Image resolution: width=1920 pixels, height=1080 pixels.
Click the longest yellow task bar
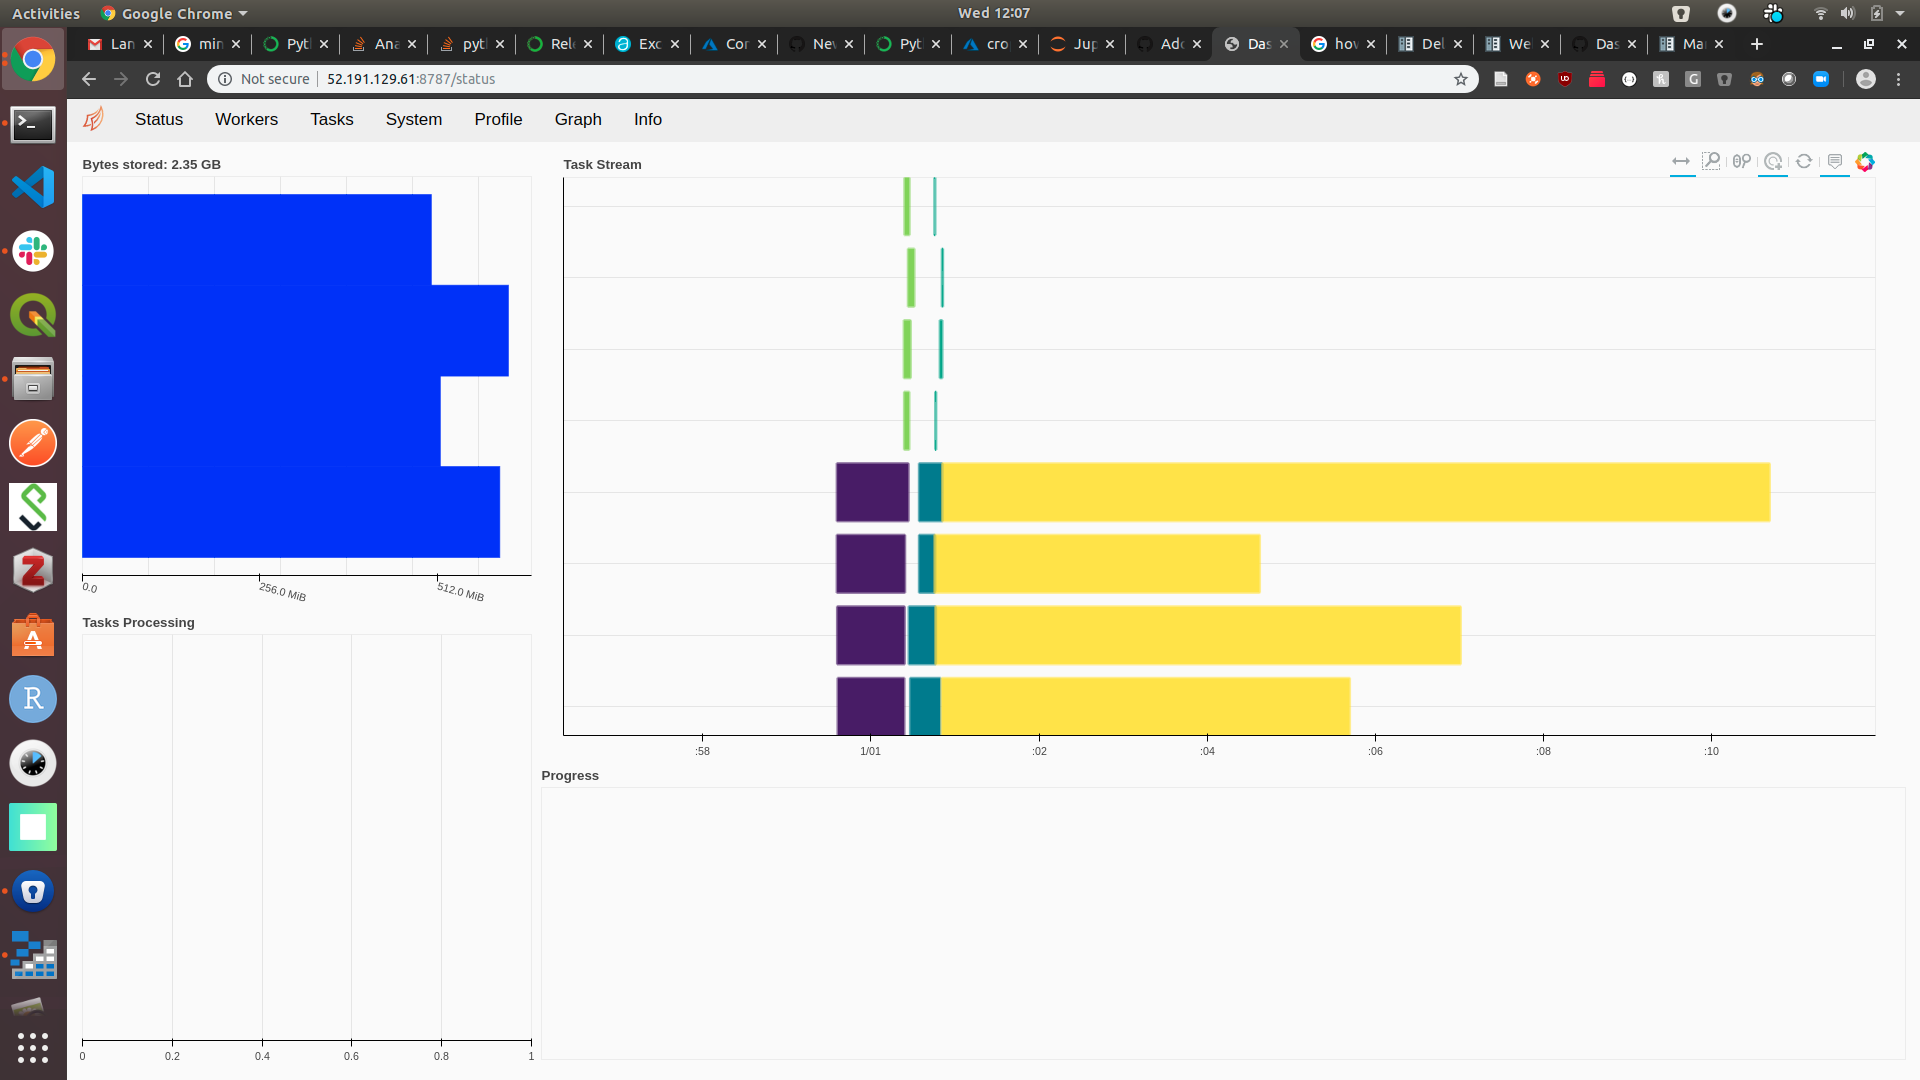point(1355,492)
